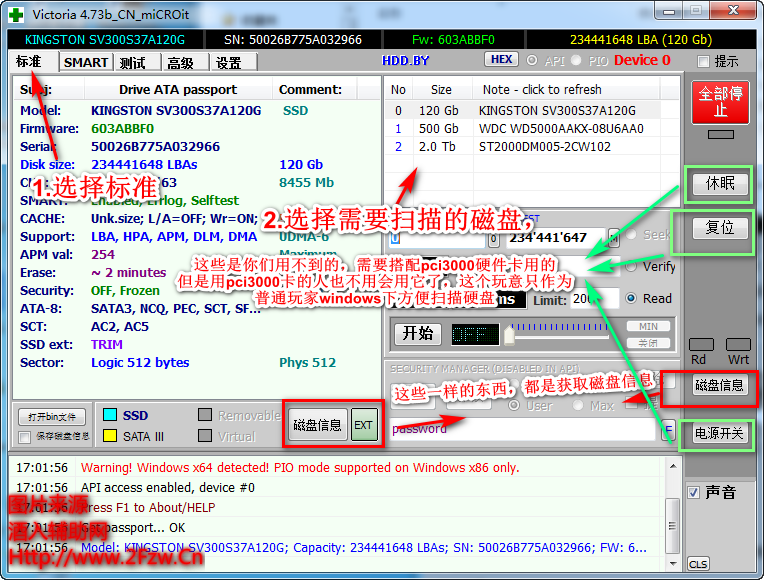Select the PIO access radio button
This screenshot has width=764, height=580.
[x=576, y=60]
